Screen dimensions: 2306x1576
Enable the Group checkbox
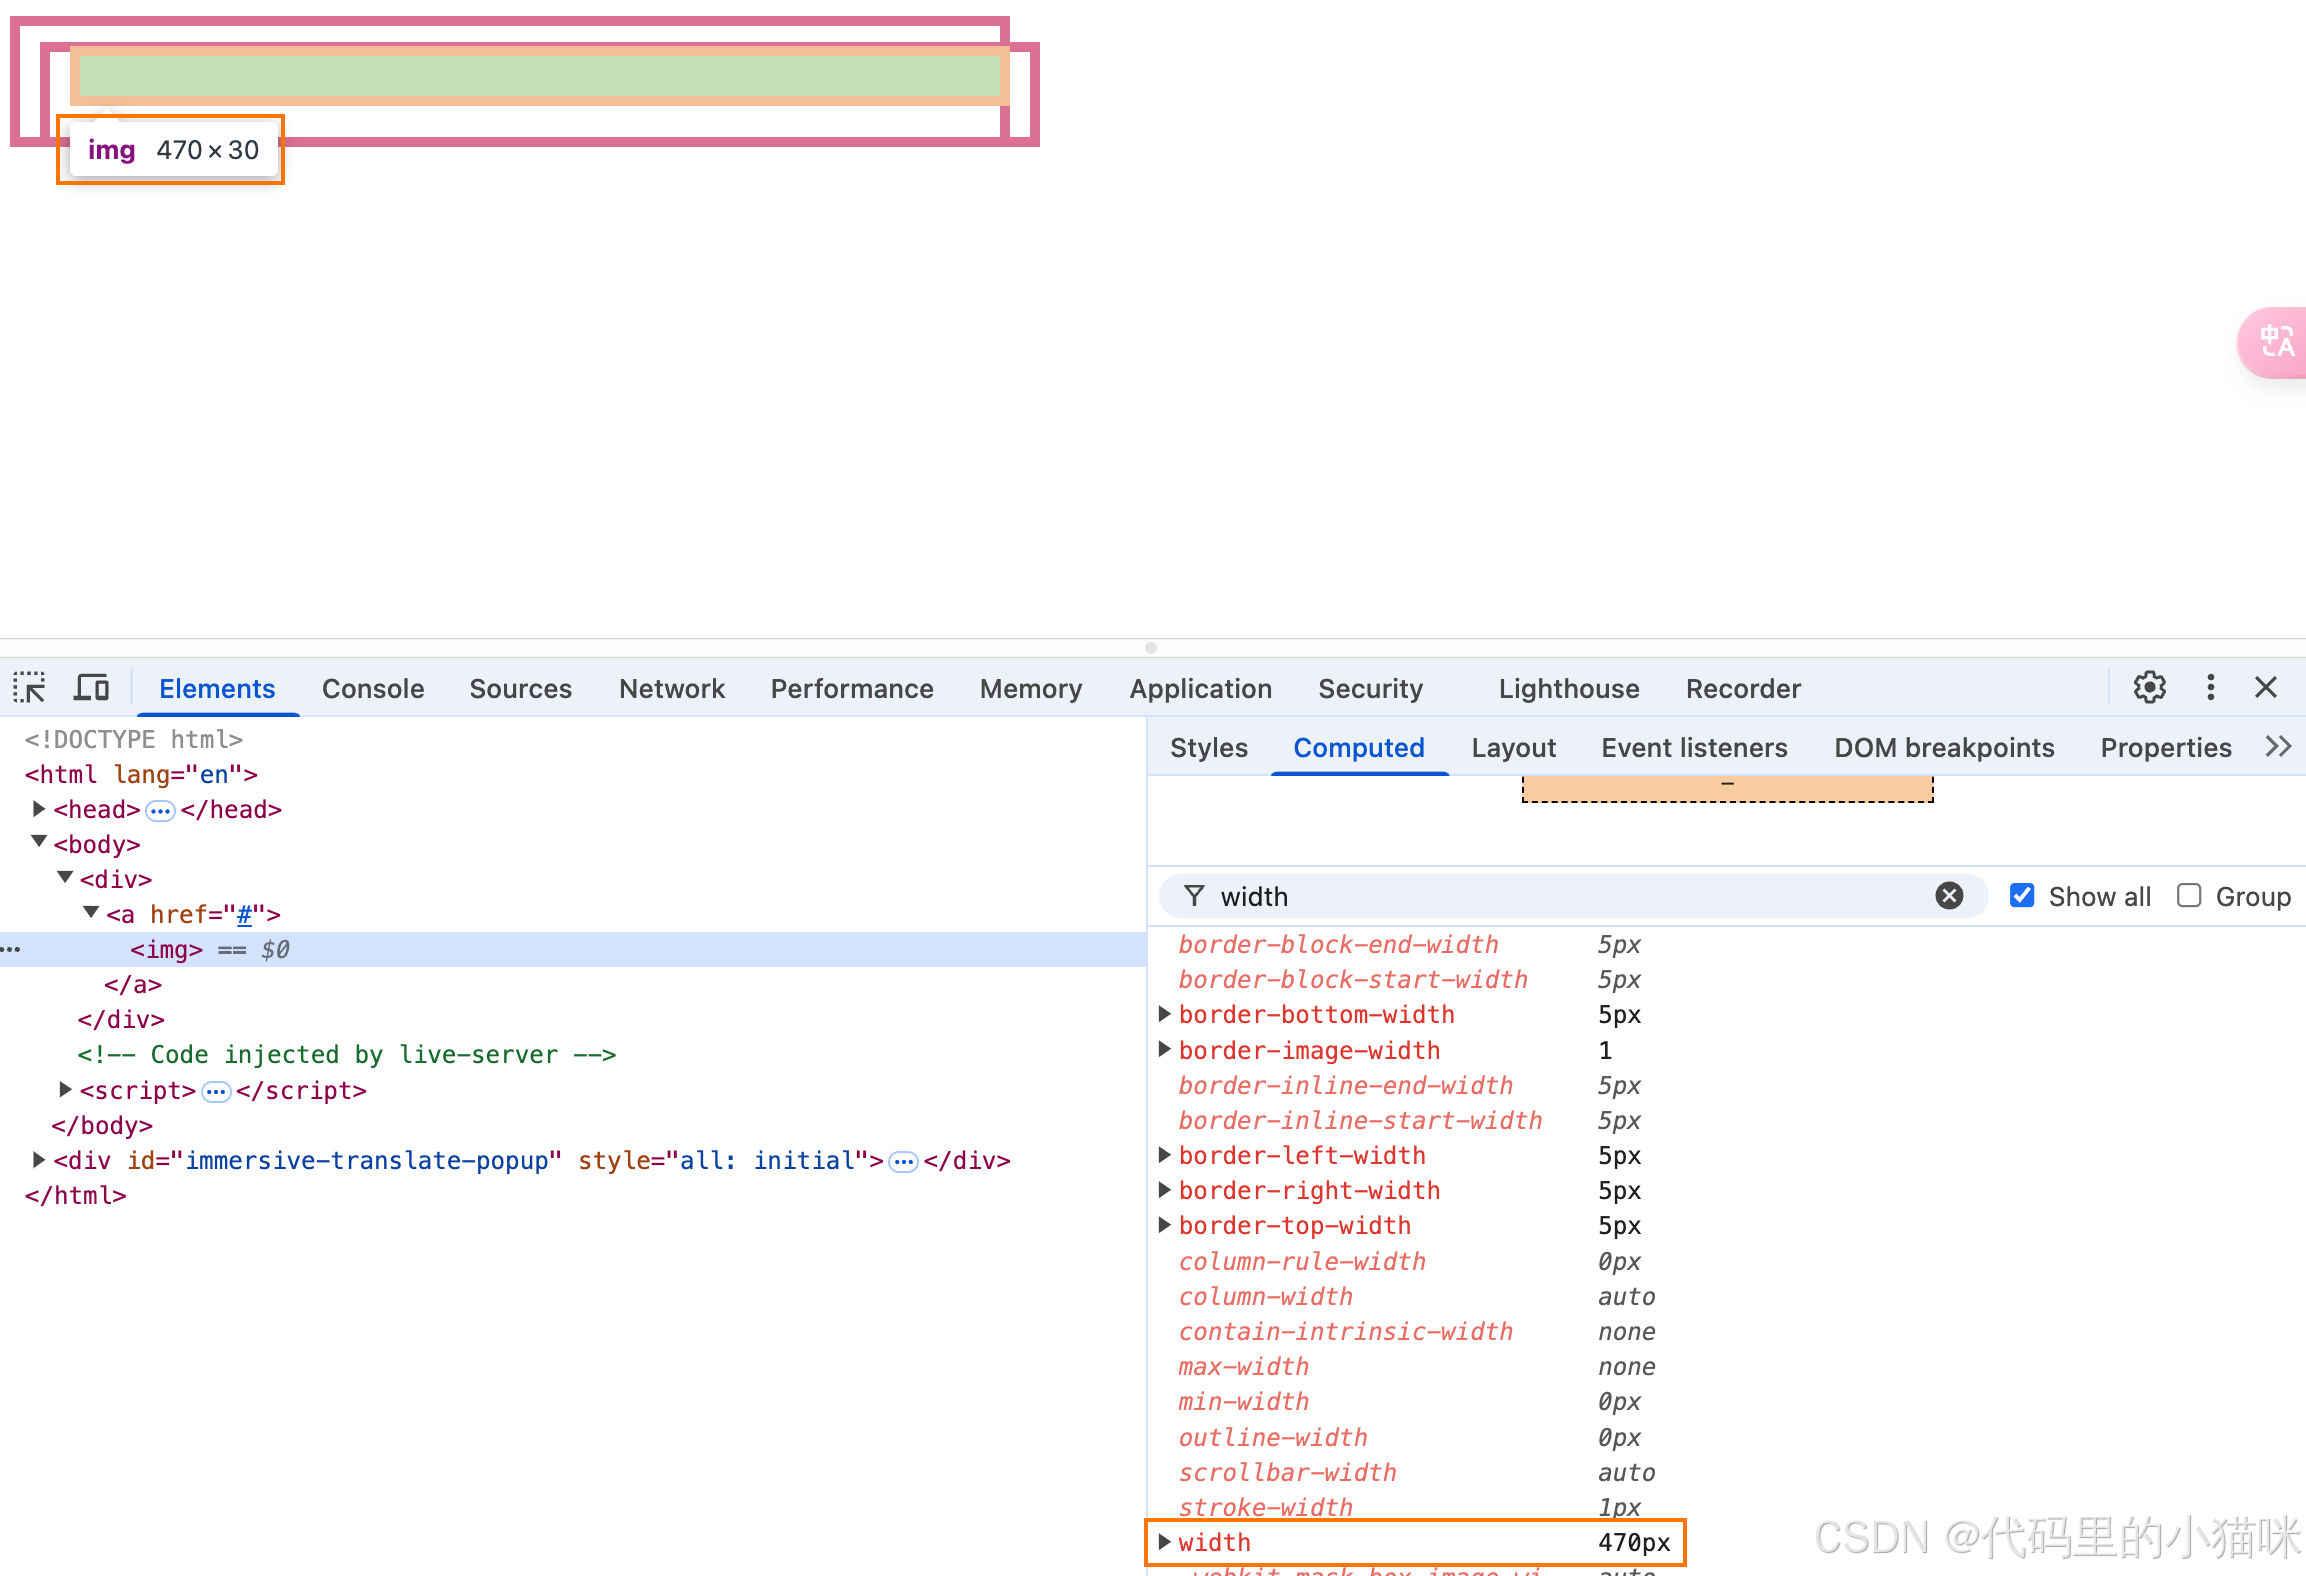pyautogui.click(x=2189, y=896)
